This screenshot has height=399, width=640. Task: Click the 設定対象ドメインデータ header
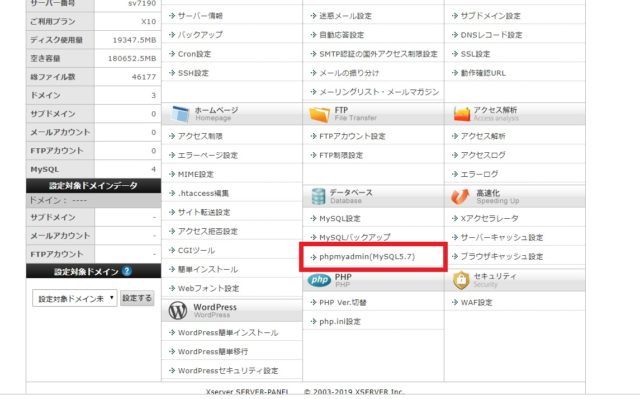click(x=93, y=186)
